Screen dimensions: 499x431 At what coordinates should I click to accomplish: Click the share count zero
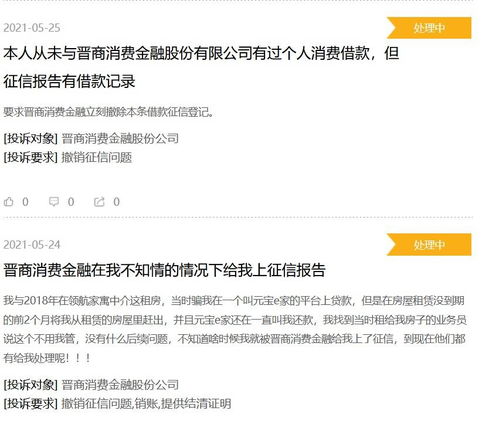116,202
